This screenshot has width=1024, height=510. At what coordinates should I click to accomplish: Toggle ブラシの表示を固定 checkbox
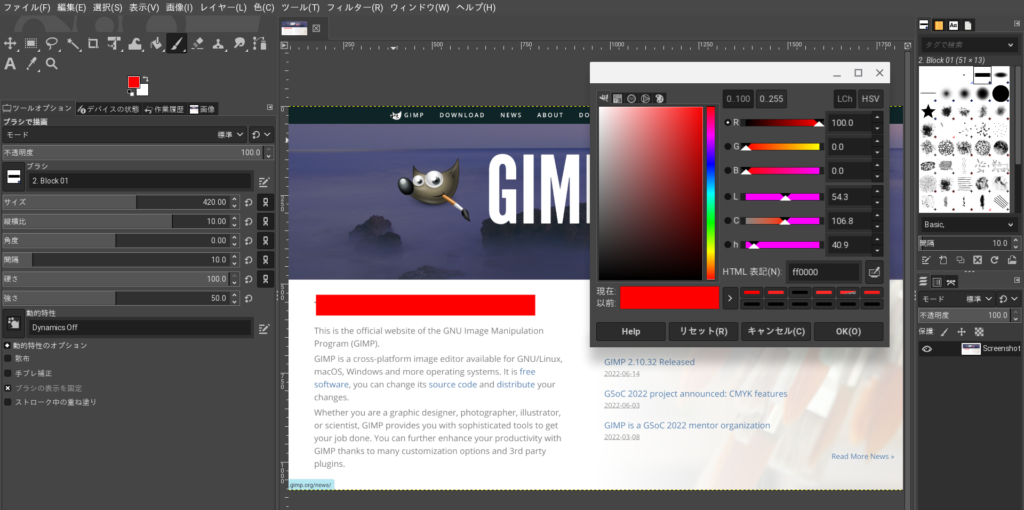click(x=8, y=387)
